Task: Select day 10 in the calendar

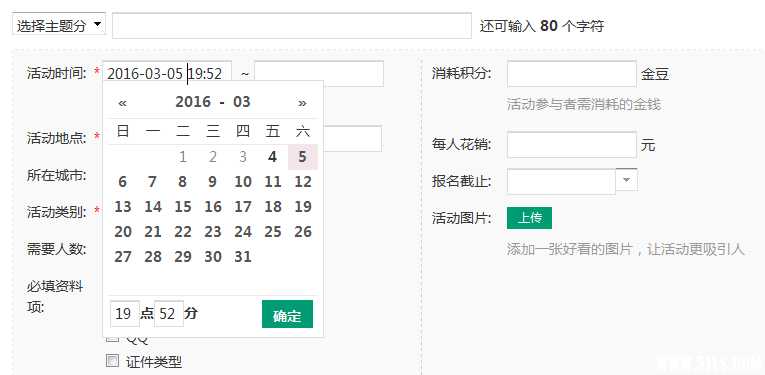Action: pos(243,182)
